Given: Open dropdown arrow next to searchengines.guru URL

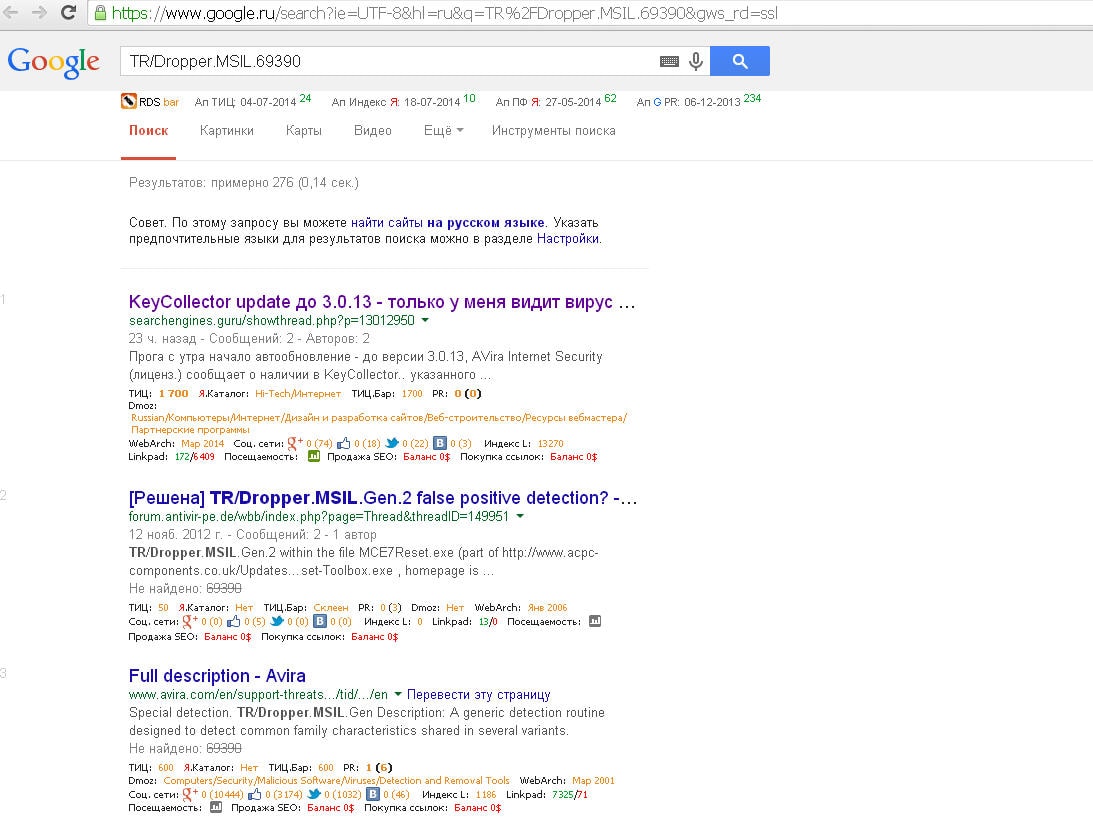Looking at the screenshot, I should pyautogui.click(x=425, y=321).
